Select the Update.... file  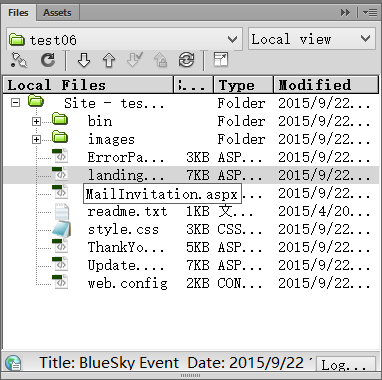click(126, 265)
